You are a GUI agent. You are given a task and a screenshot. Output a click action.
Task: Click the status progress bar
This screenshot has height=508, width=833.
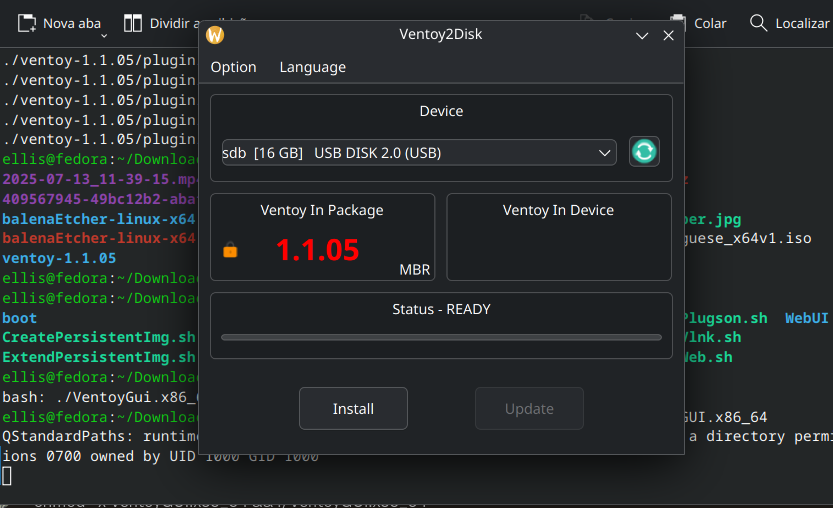point(441,337)
